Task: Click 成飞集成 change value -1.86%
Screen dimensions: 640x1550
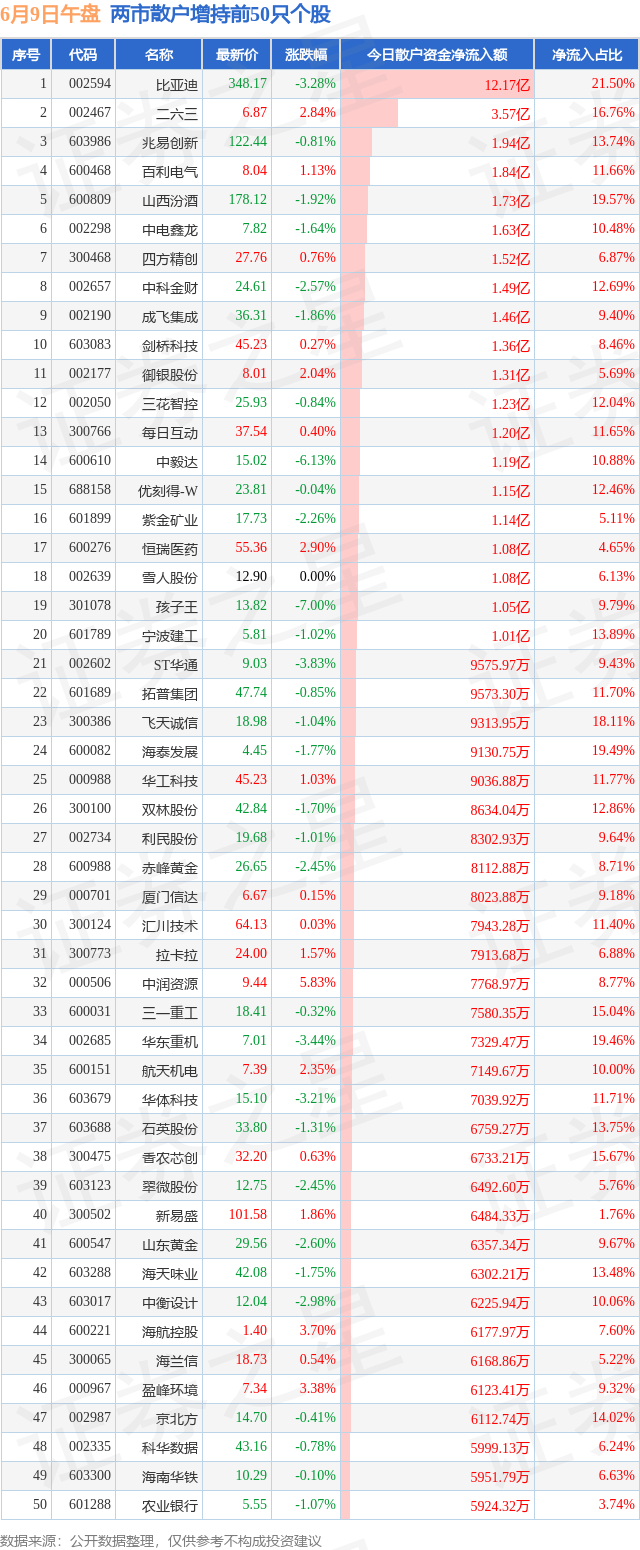Action: click(x=316, y=316)
